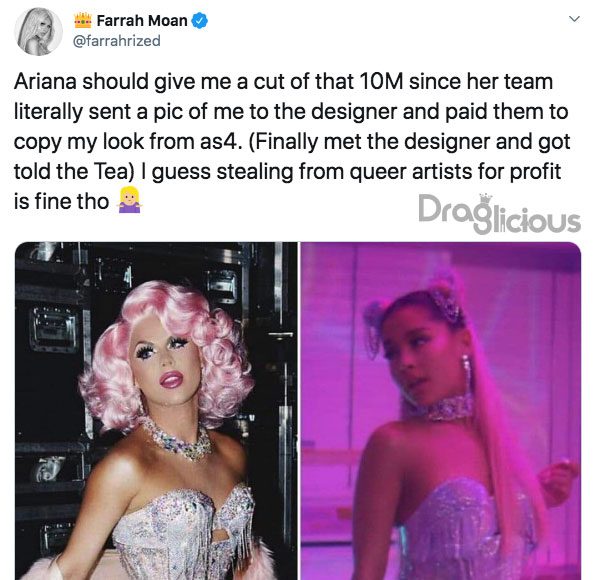Click "as4." in the tweet text
Image resolution: width=596 pixels, height=580 pixels.
(x=220, y=142)
